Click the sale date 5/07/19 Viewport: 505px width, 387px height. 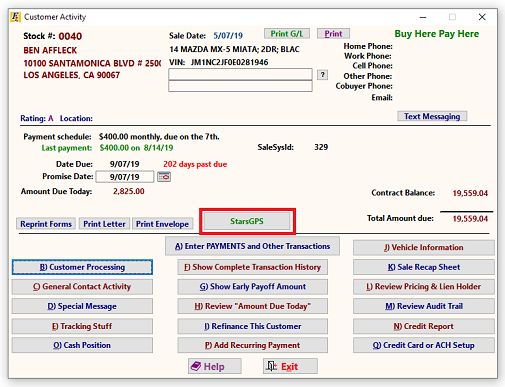tap(228, 35)
